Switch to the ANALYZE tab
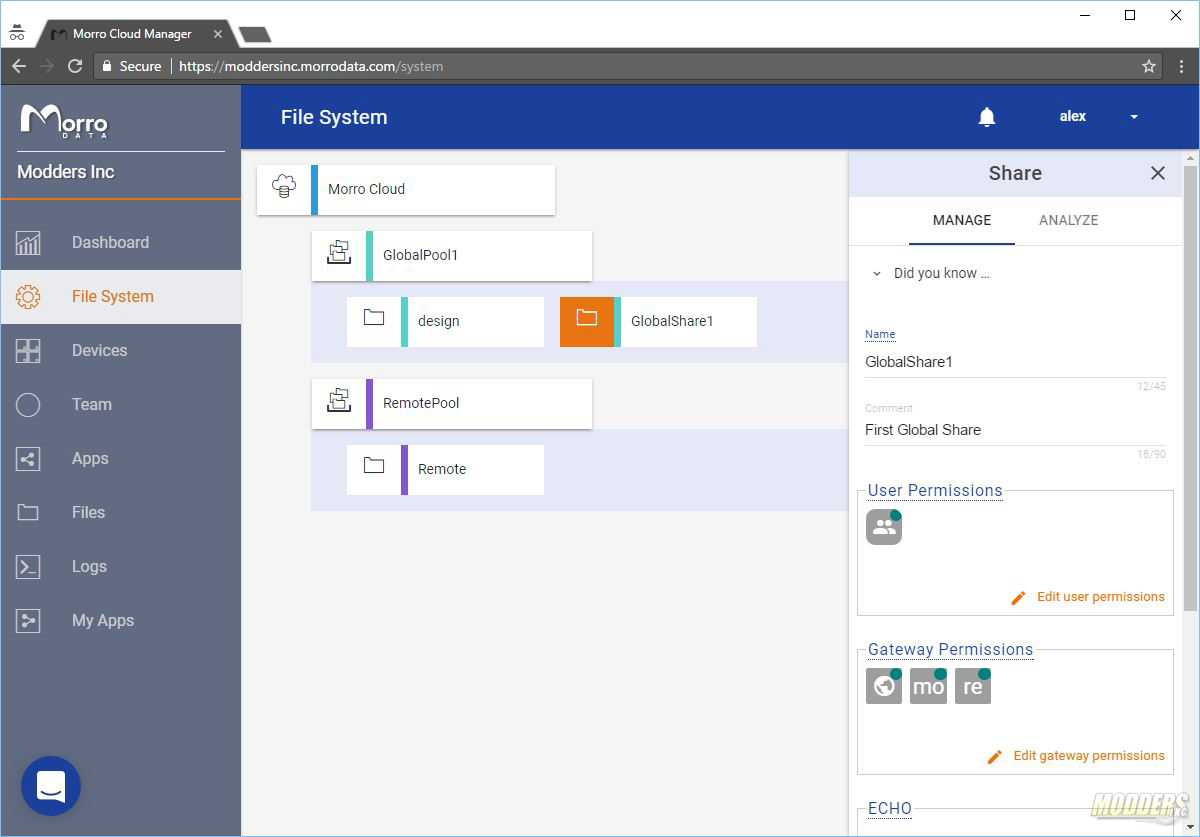 click(1069, 220)
